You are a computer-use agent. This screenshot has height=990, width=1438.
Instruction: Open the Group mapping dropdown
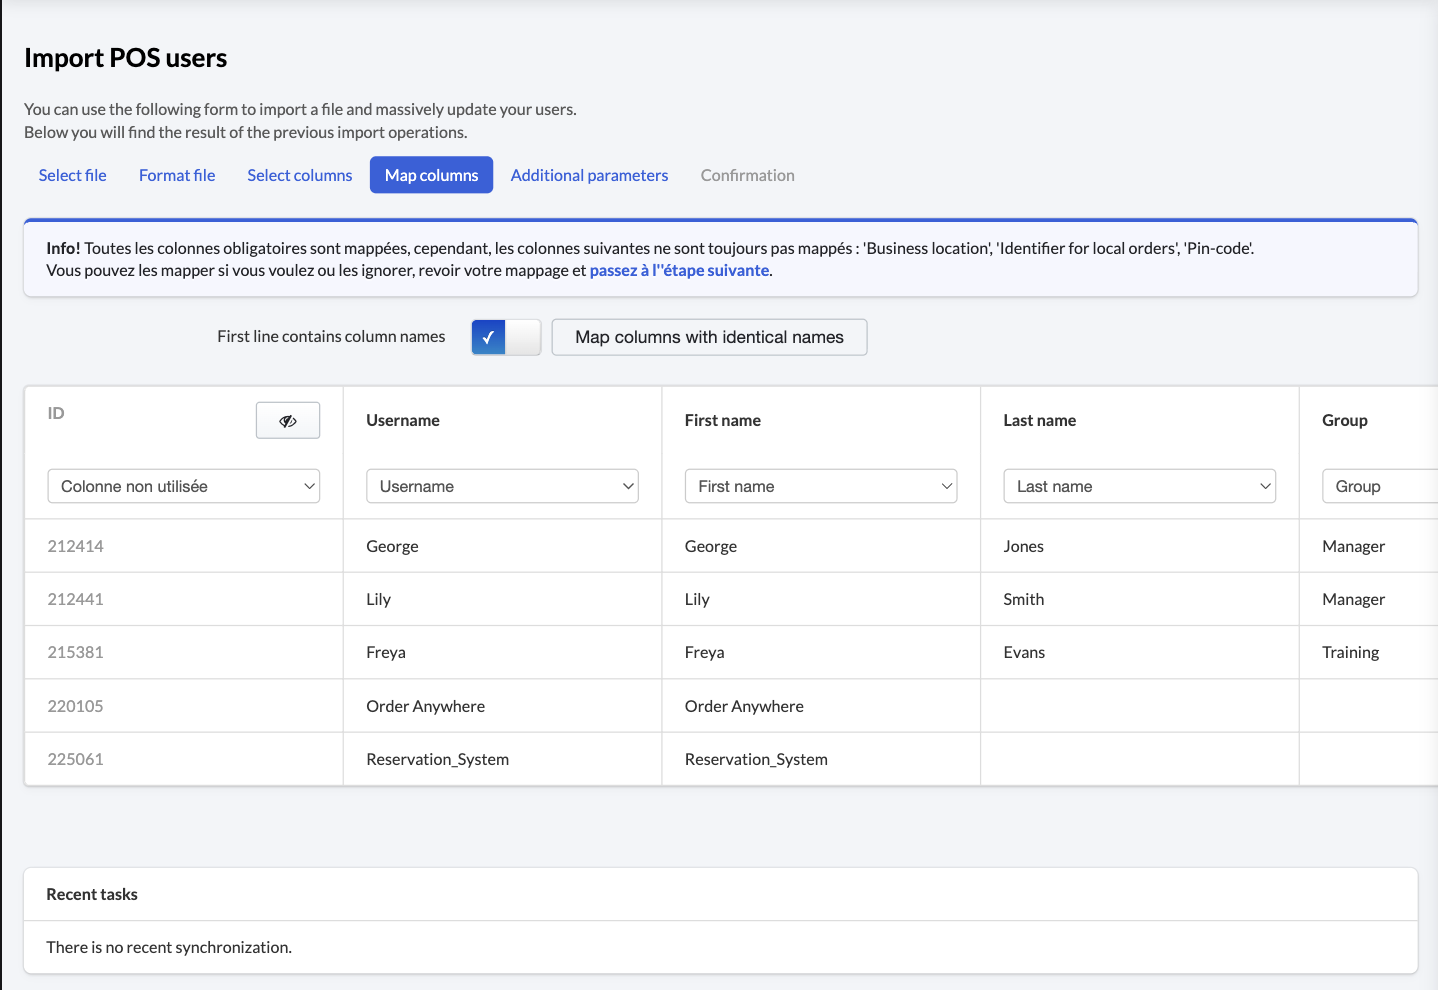(x=1379, y=486)
